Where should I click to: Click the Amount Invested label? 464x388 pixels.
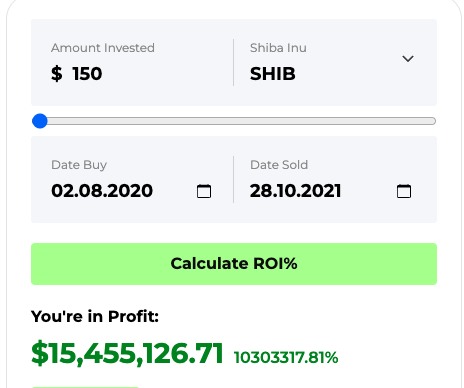103,48
